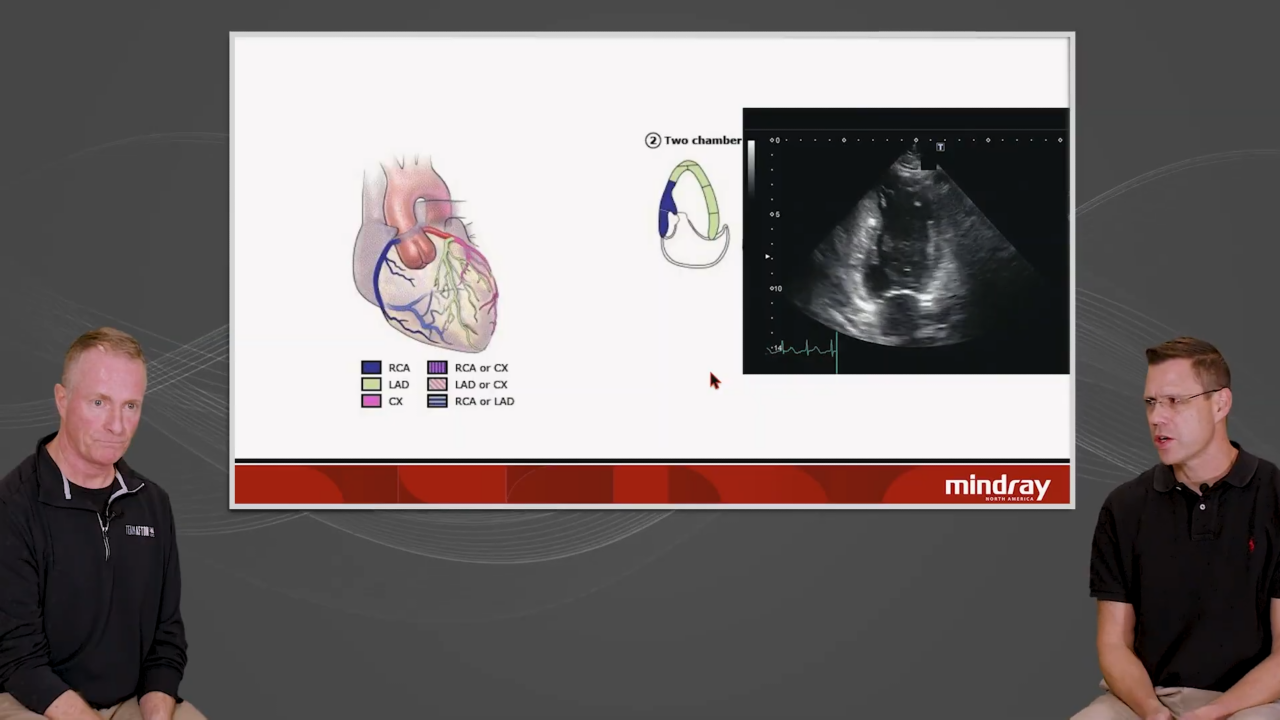The image size is (1280, 720).
Task: Click the coronary artery heart illustration
Action: (427, 255)
